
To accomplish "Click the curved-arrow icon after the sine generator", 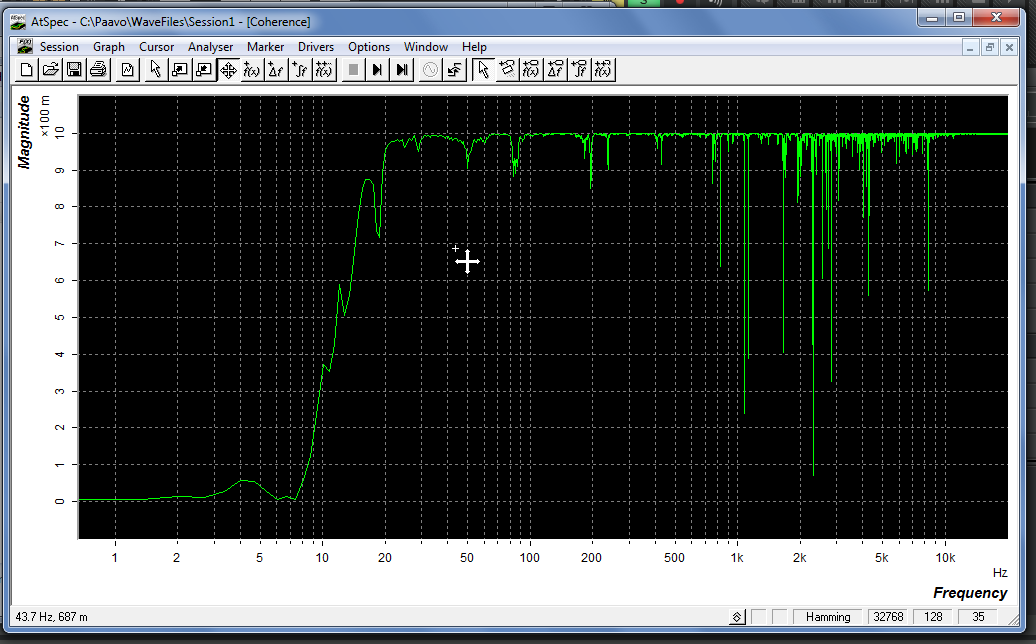I will (455, 69).
